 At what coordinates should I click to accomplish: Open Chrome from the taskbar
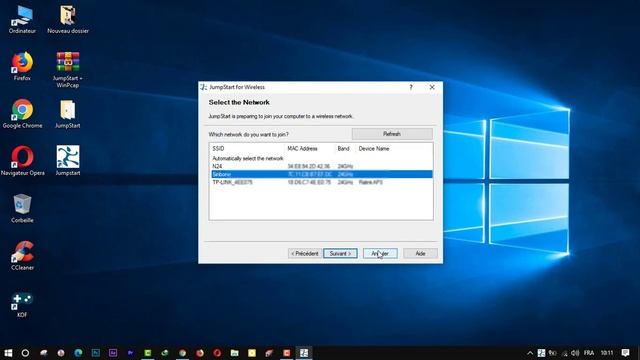click(x=182, y=353)
